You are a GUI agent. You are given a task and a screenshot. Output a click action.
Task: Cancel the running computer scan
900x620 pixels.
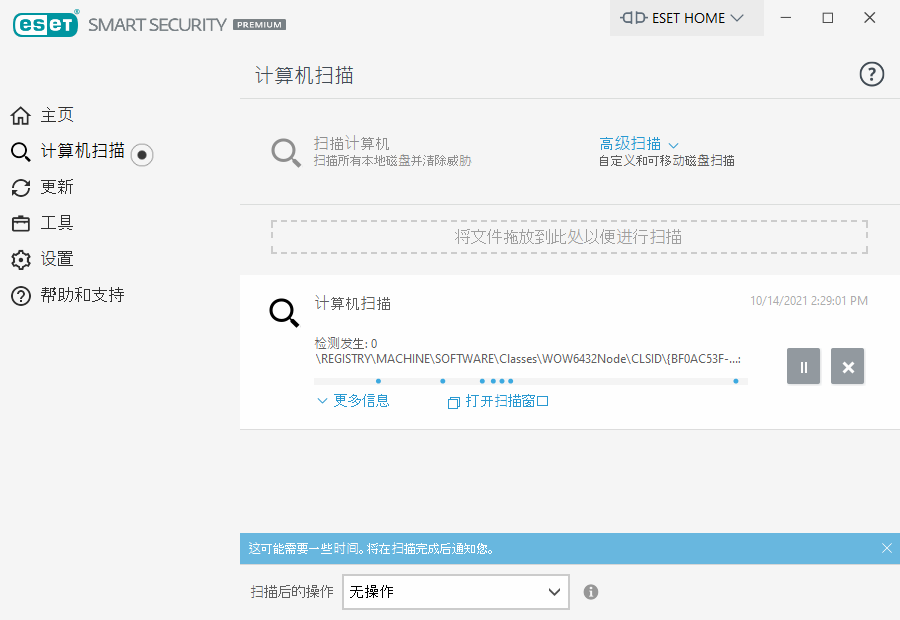coord(847,366)
